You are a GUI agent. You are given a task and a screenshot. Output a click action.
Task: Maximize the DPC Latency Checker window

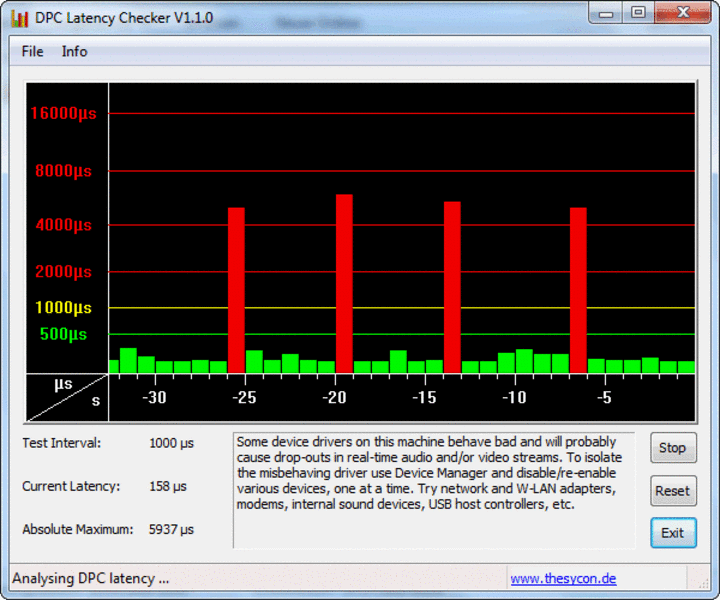point(638,13)
